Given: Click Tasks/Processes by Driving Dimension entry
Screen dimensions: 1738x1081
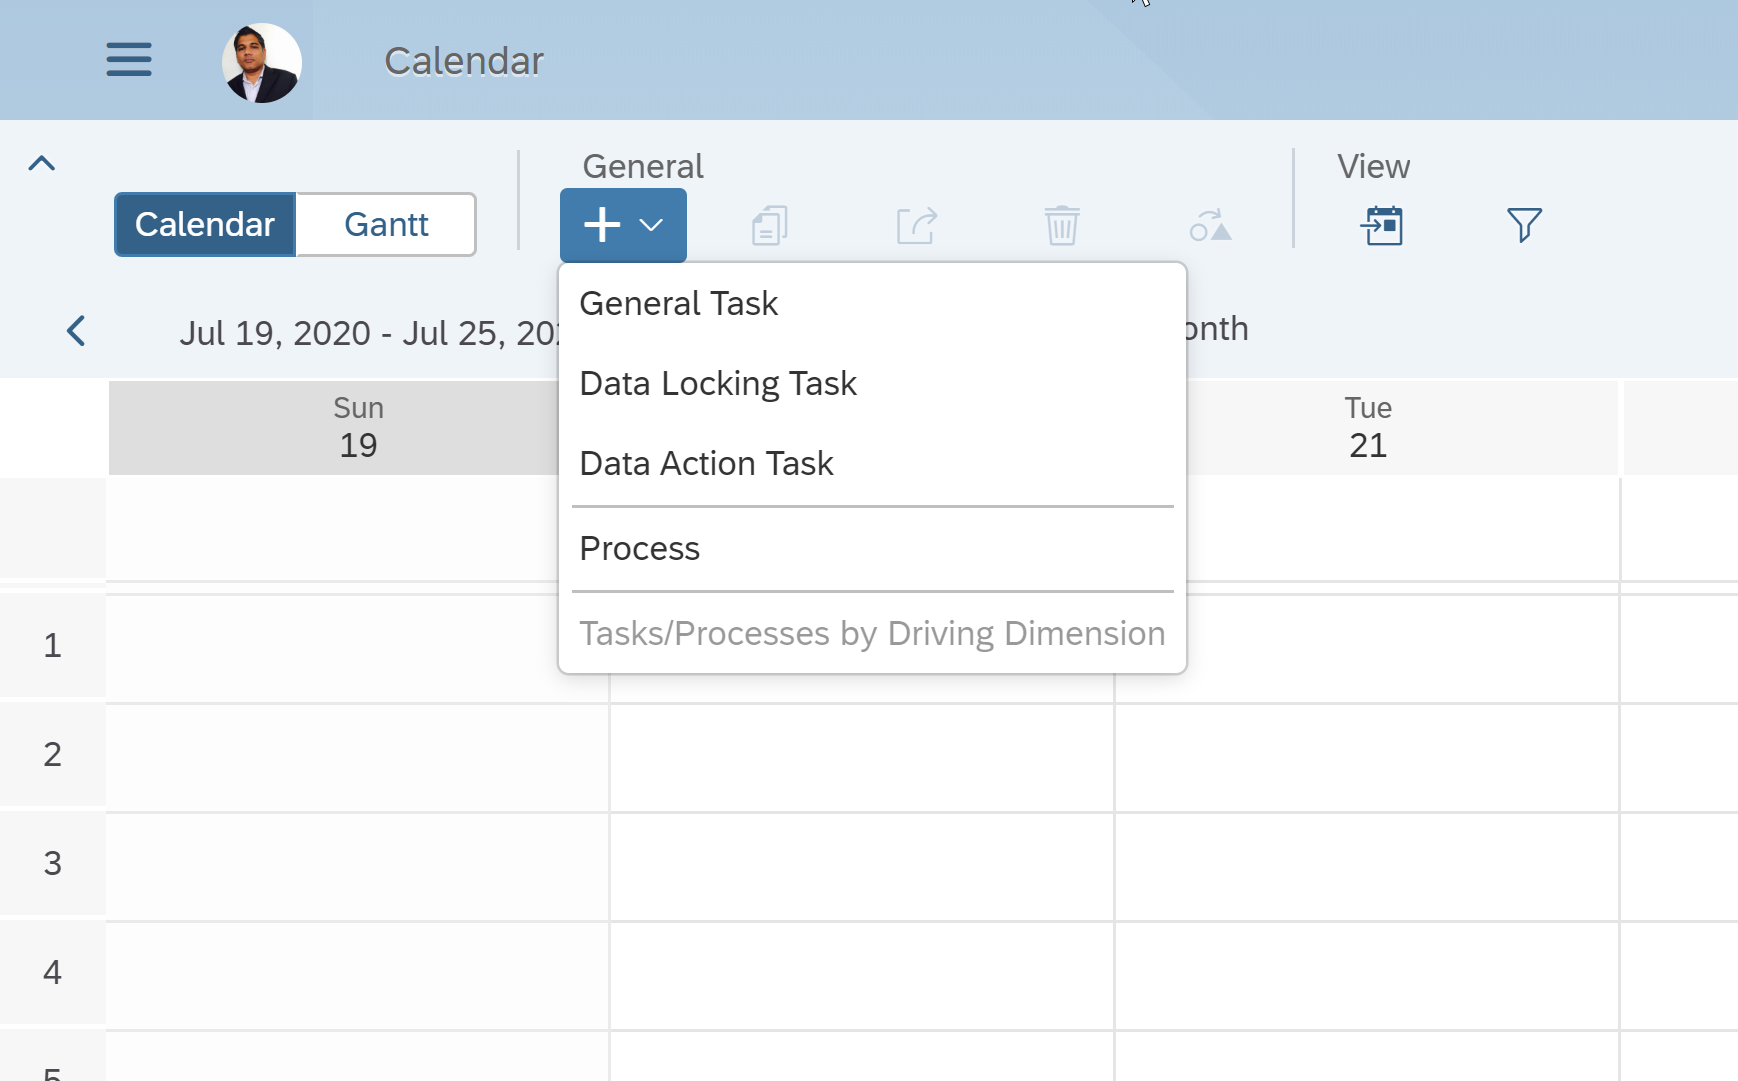Looking at the screenshot, I should pyautogui.click(x=872, y=632).
